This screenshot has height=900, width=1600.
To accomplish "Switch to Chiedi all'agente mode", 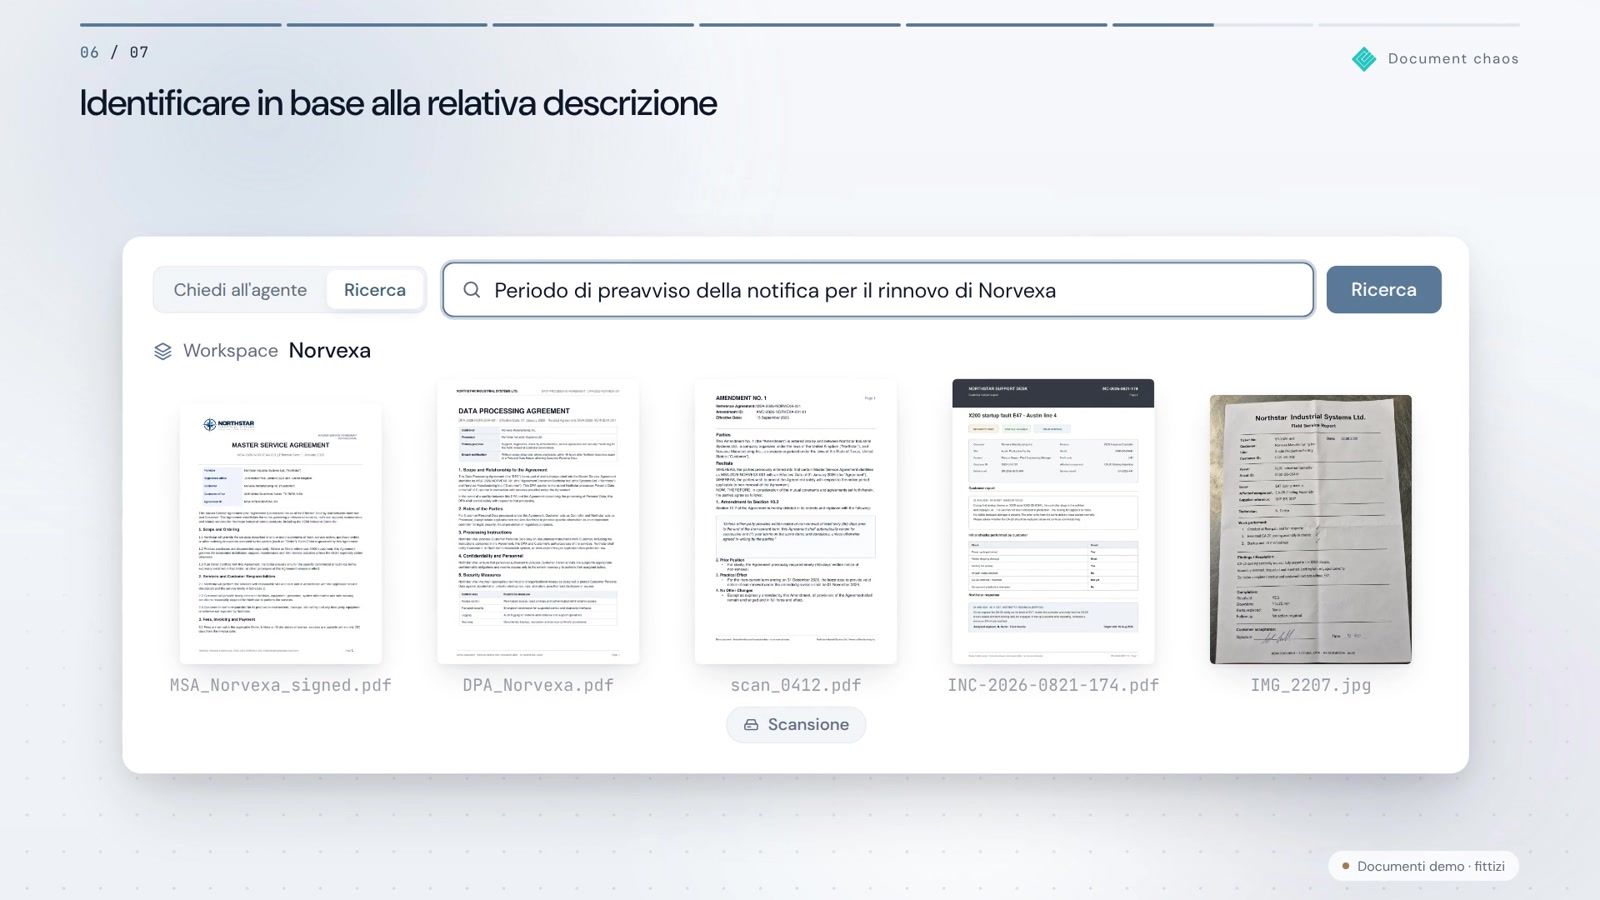I will click(x=240, y=290).
